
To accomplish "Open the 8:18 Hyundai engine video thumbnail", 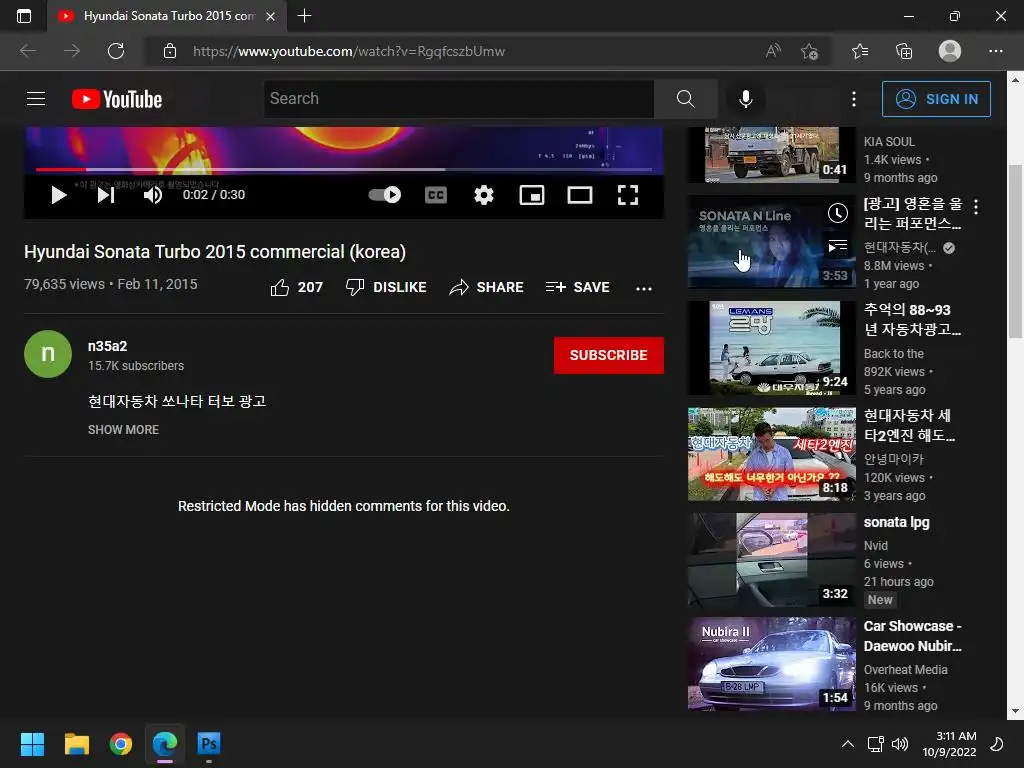I will point(772,454).
